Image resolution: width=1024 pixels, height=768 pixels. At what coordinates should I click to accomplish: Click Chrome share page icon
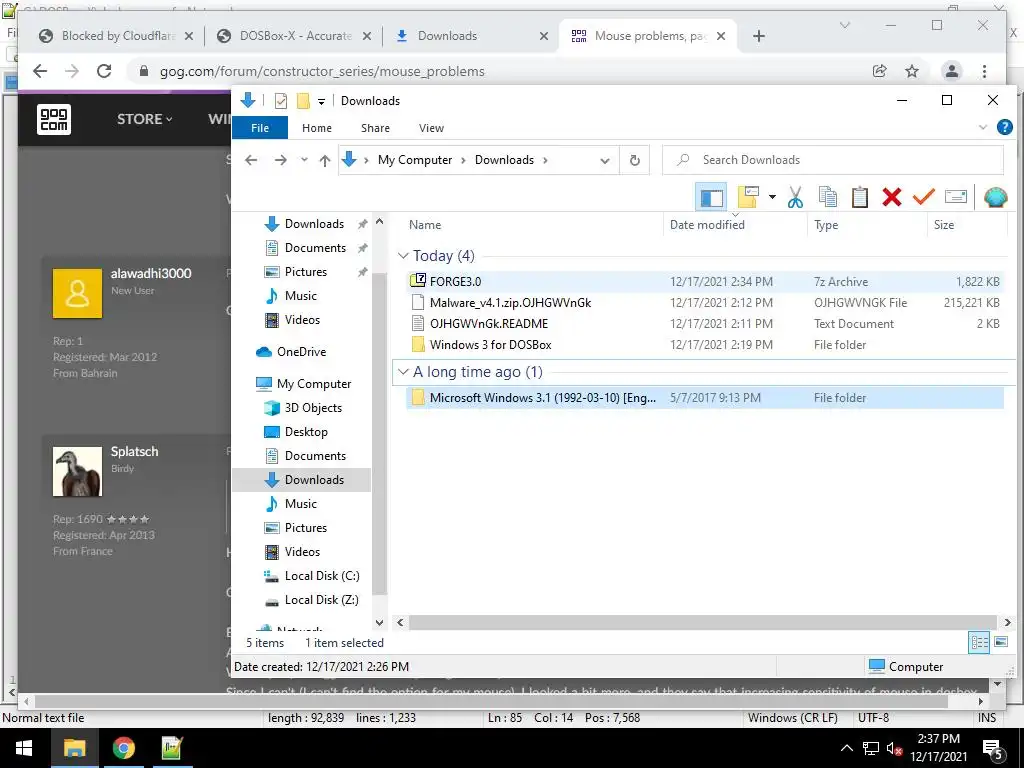tap(880, 71)
